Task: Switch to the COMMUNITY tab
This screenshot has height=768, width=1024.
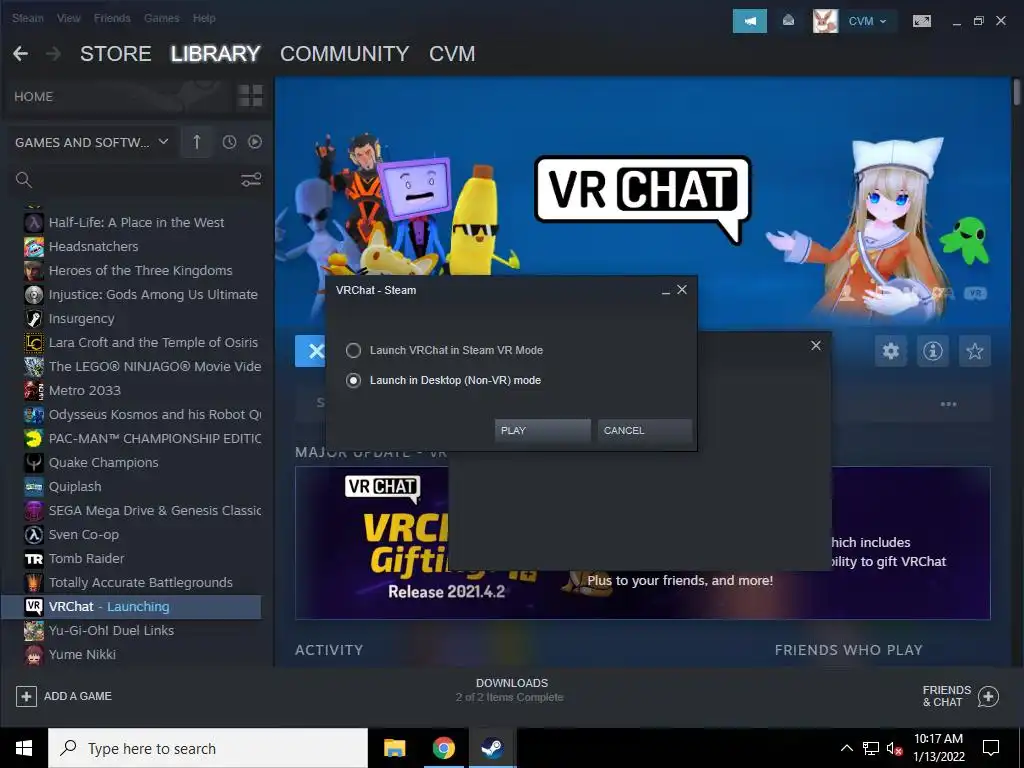Action: (x=344, y=54)
